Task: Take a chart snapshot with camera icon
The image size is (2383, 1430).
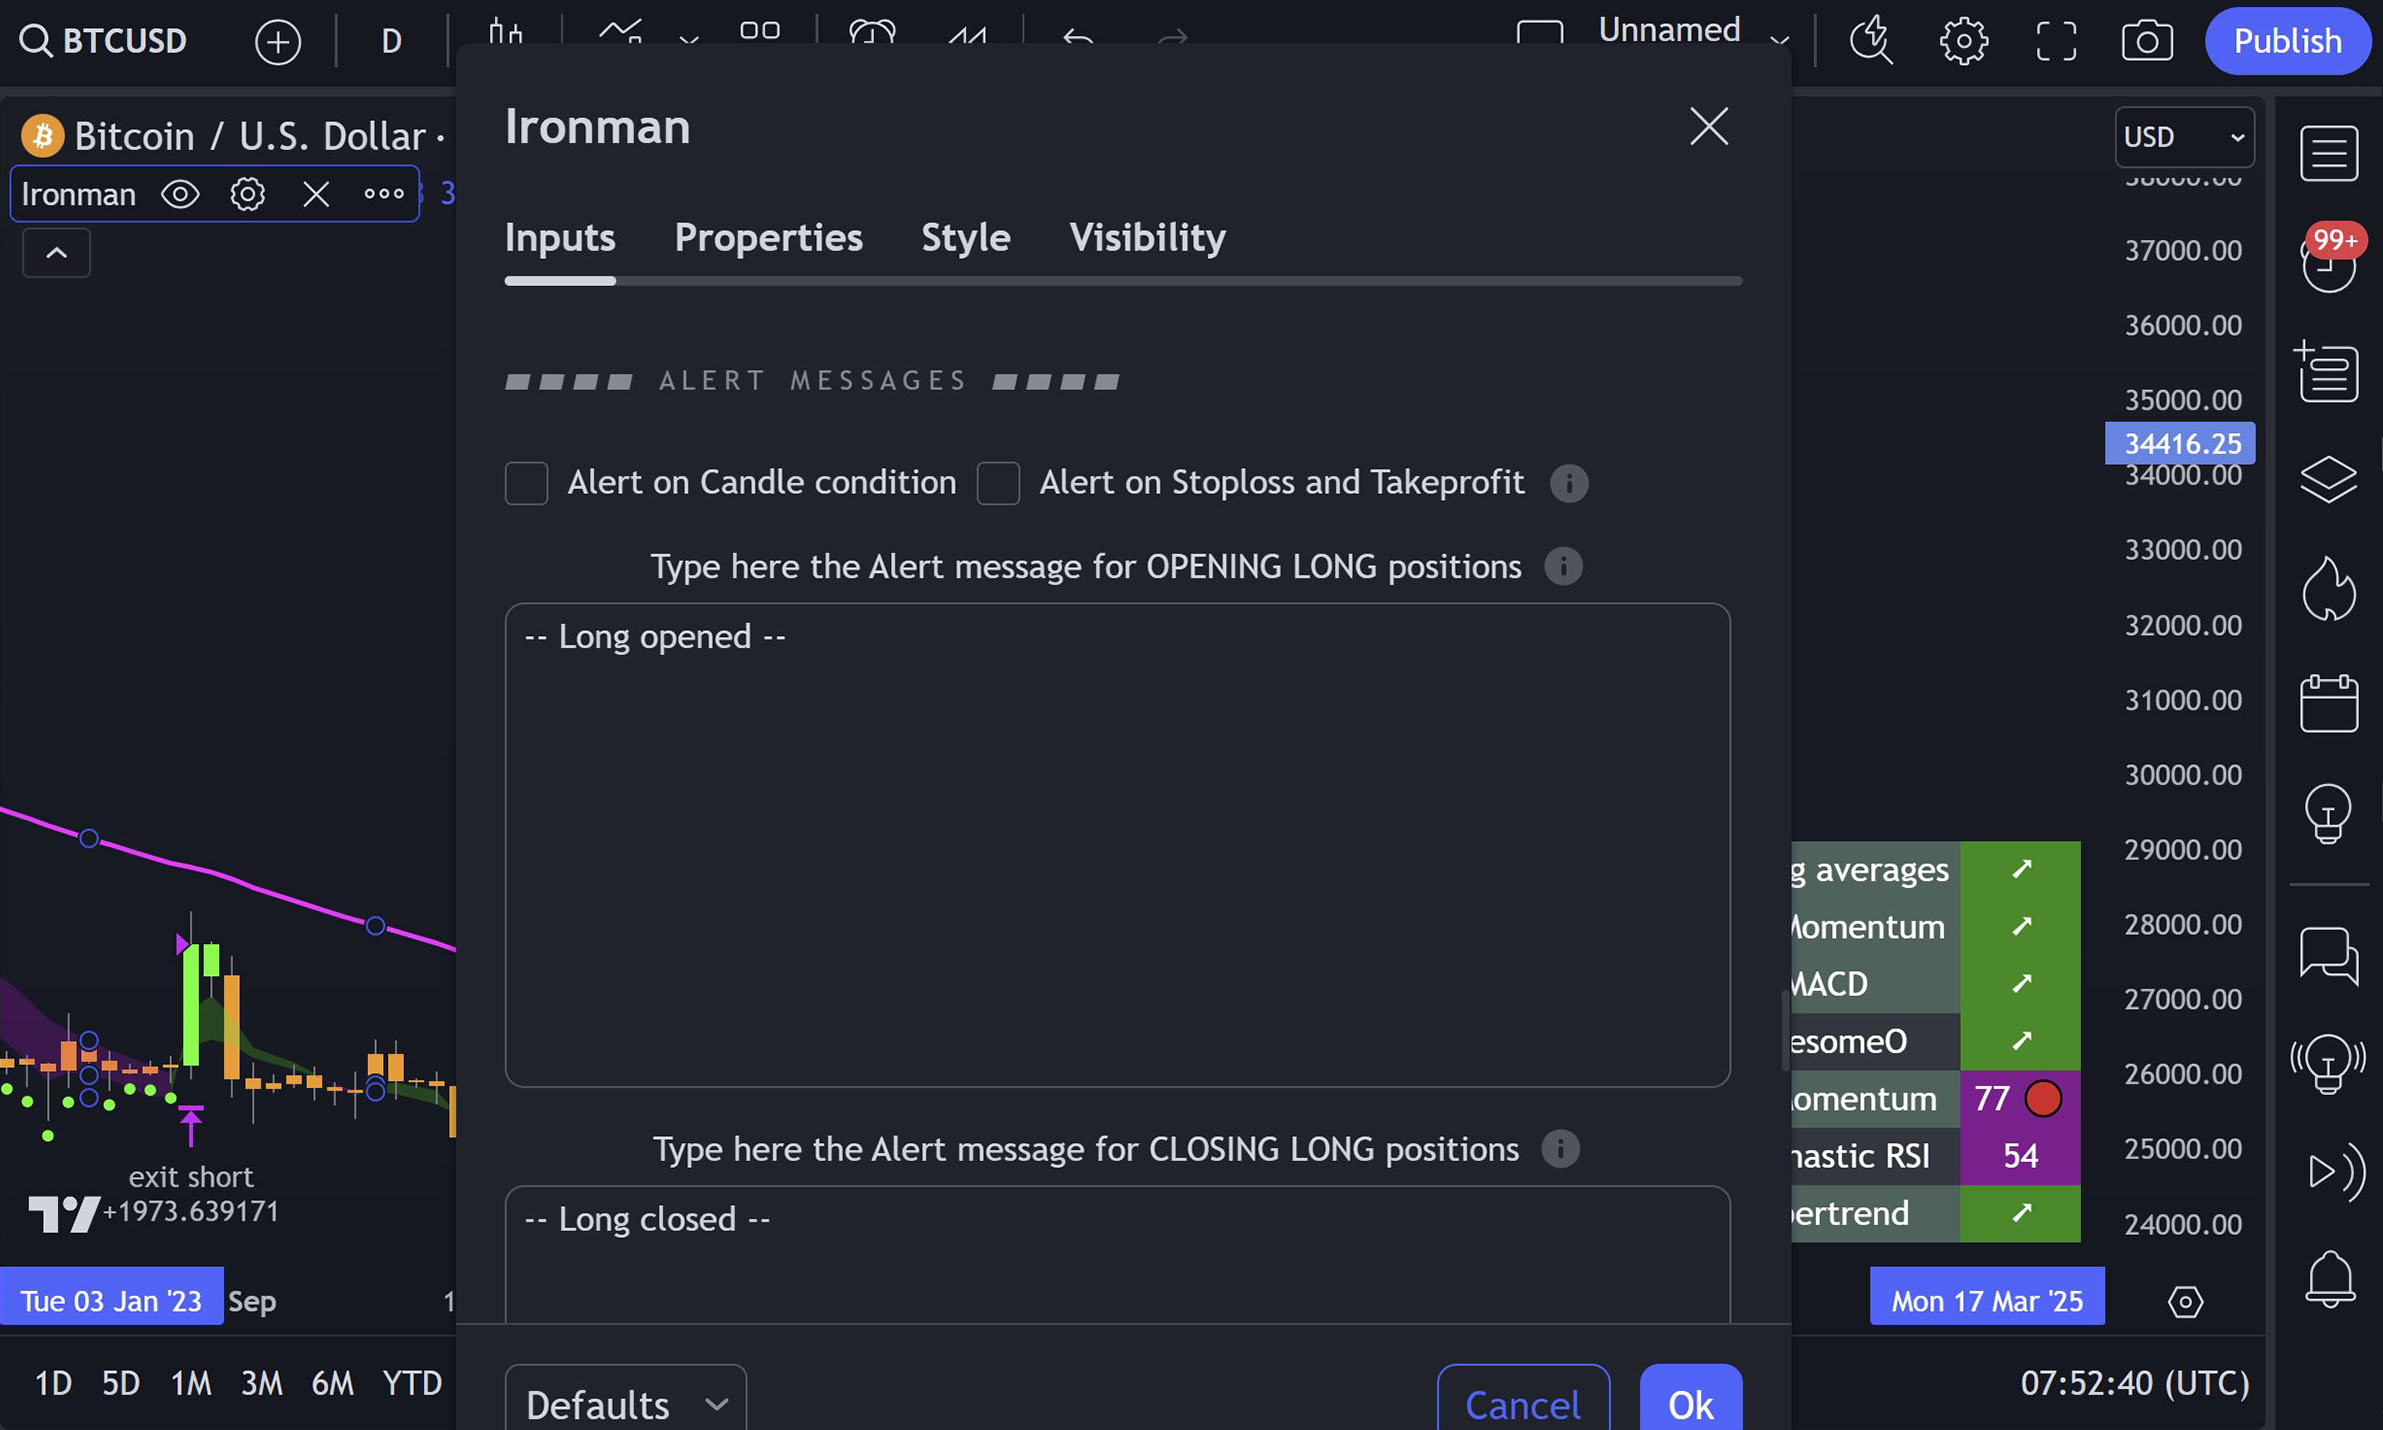Action: click(2146, 42)
